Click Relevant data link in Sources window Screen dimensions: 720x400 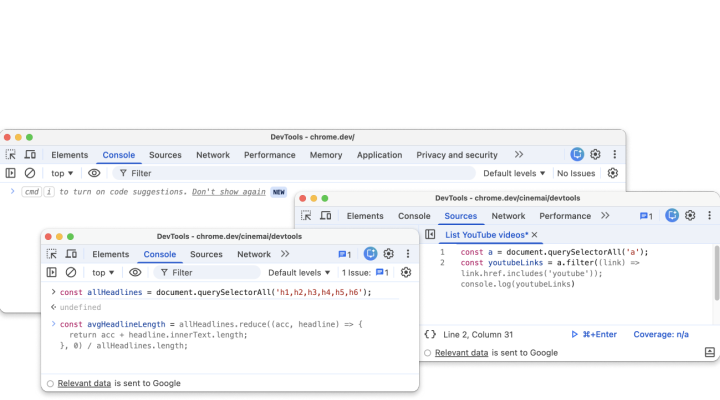[461, 353]
